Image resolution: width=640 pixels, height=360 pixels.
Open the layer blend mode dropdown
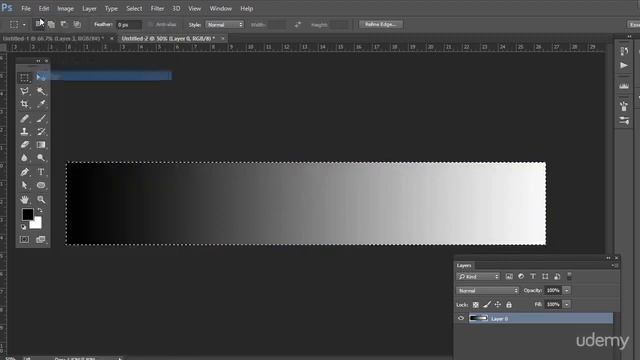click(x=487, y=291)
